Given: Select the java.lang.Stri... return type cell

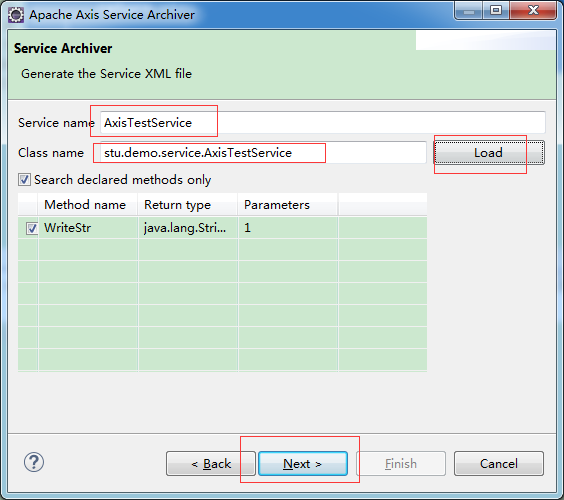Looking at the screenshot, I should click(x=187, y=228).
